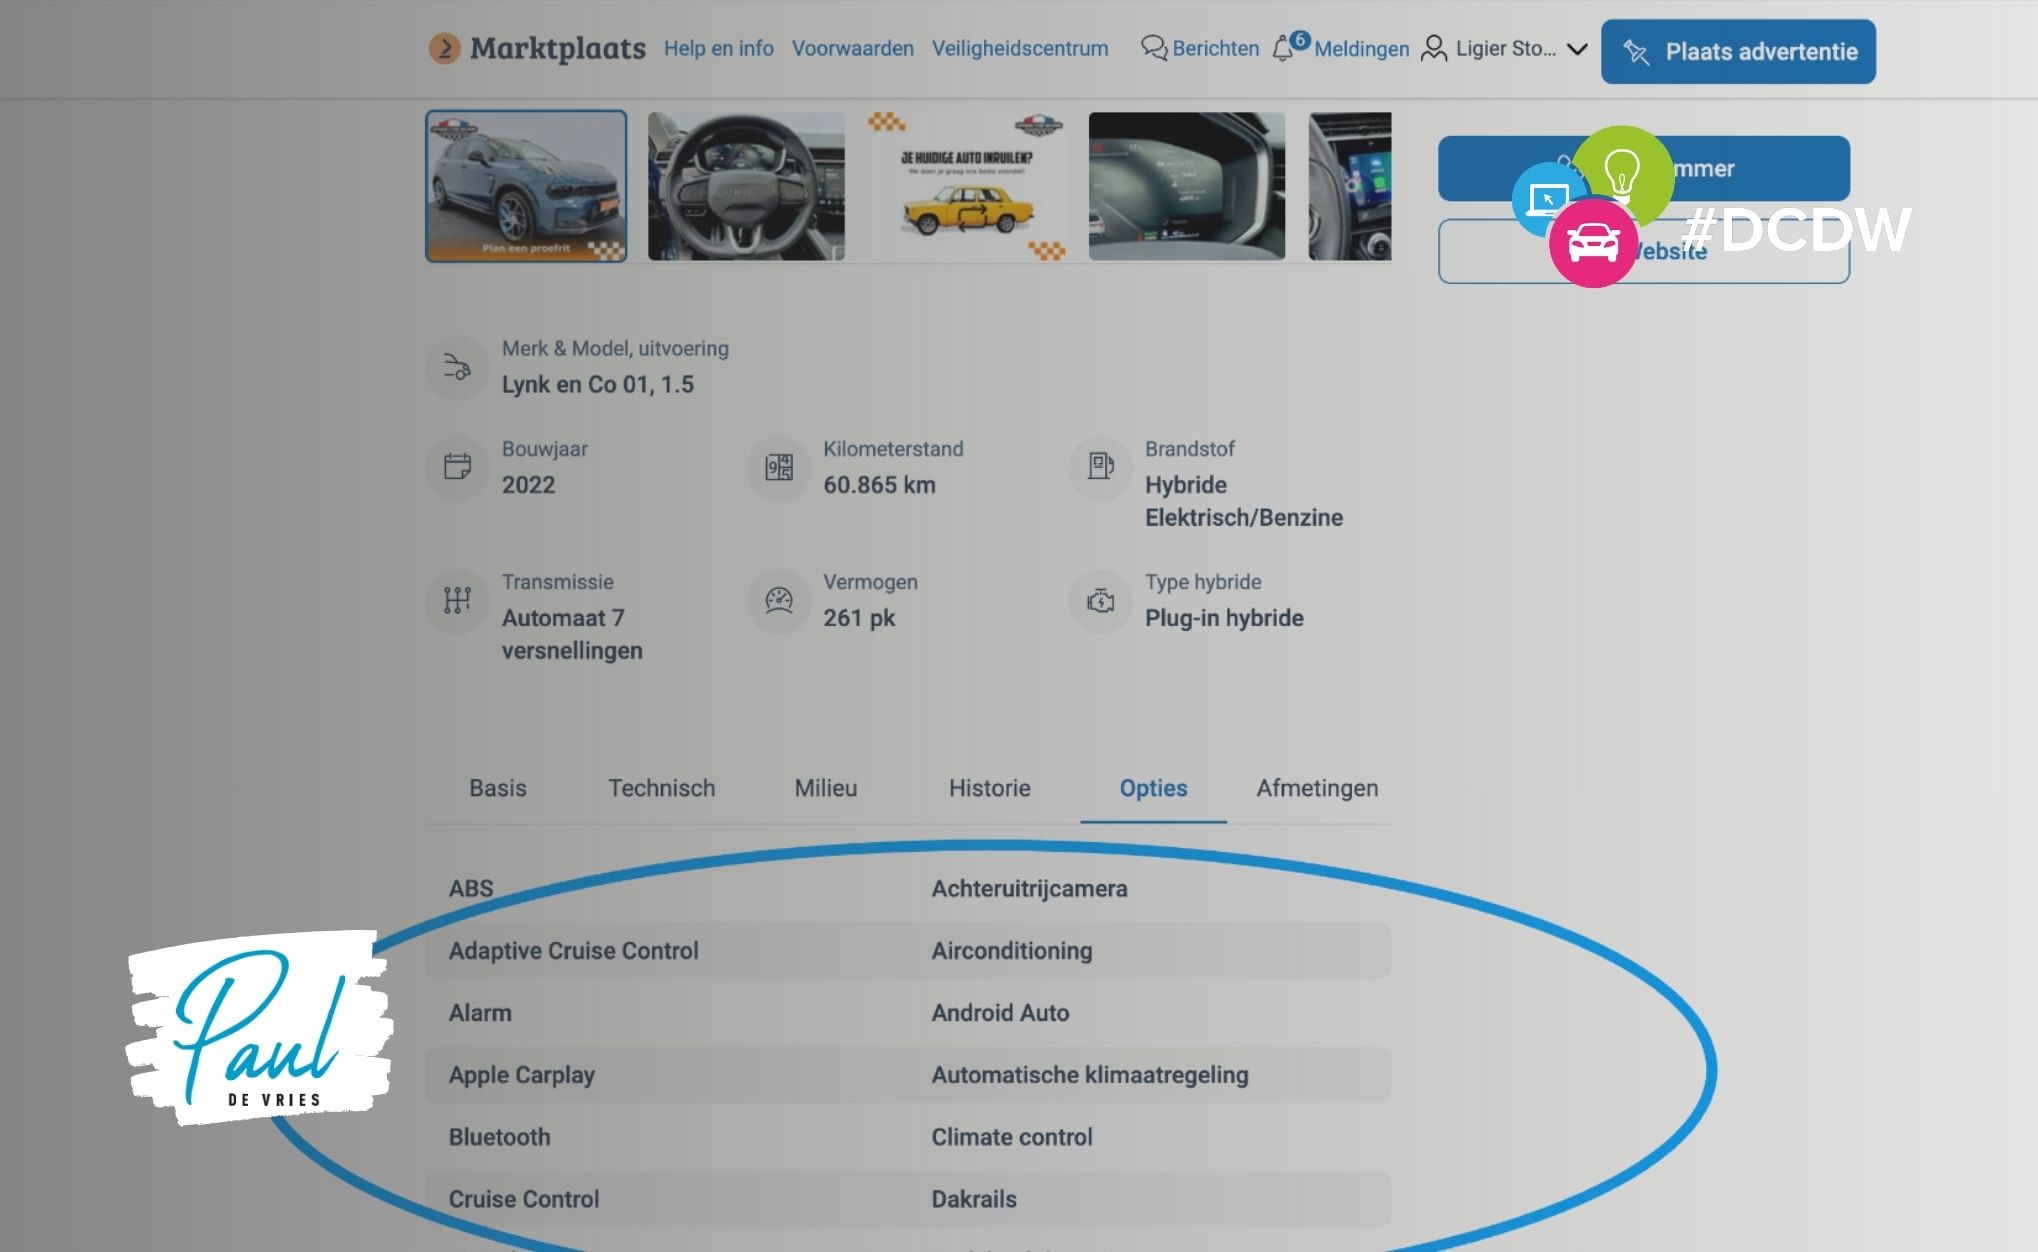Screen dimensions: 2038x1252
Task: Click the "Bluetooth" option
Action: pyautogui.click(x=499, y=1137)
